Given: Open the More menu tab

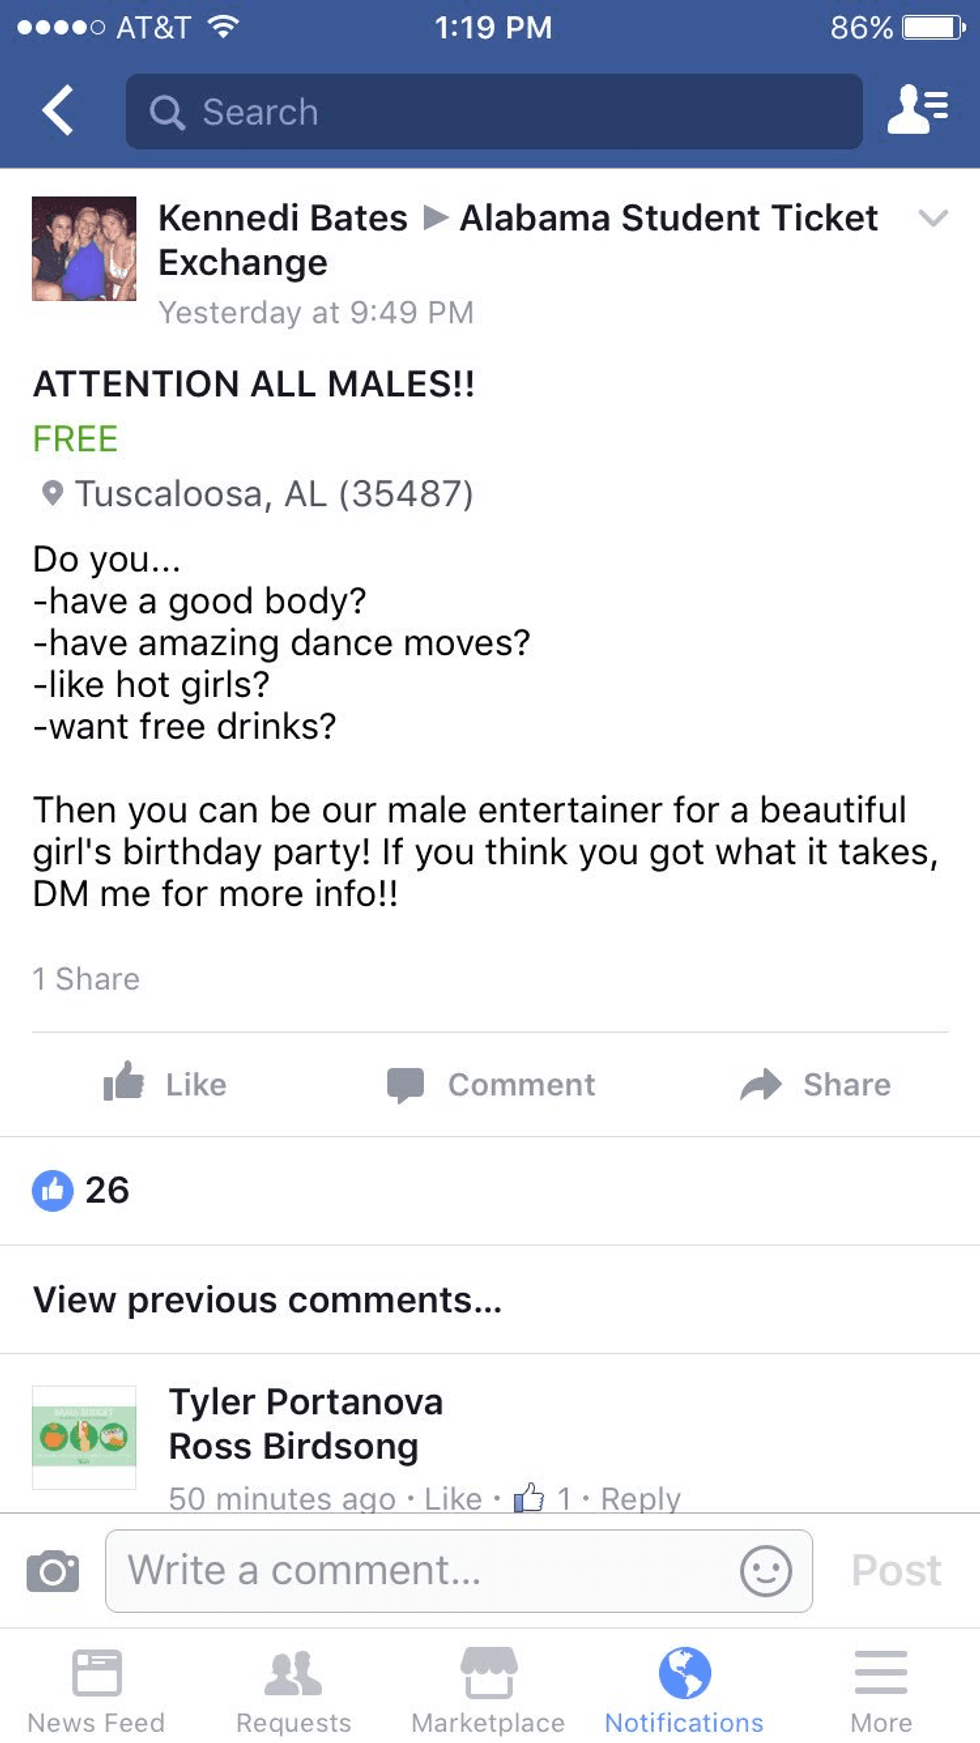Looking at the screenshot, I should point(881,1689).
